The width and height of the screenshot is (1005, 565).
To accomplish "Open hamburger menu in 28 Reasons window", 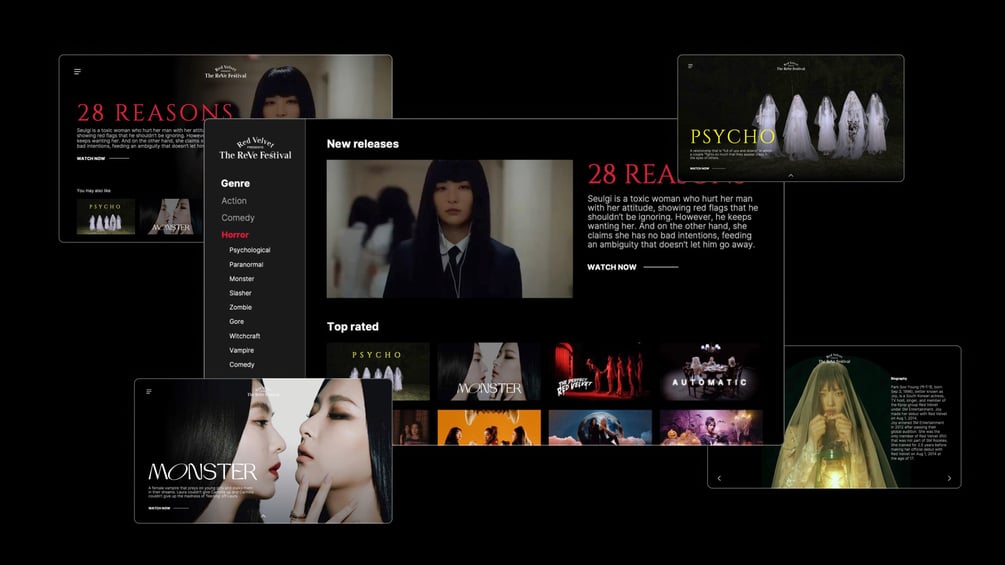I will tap(78, 72).
